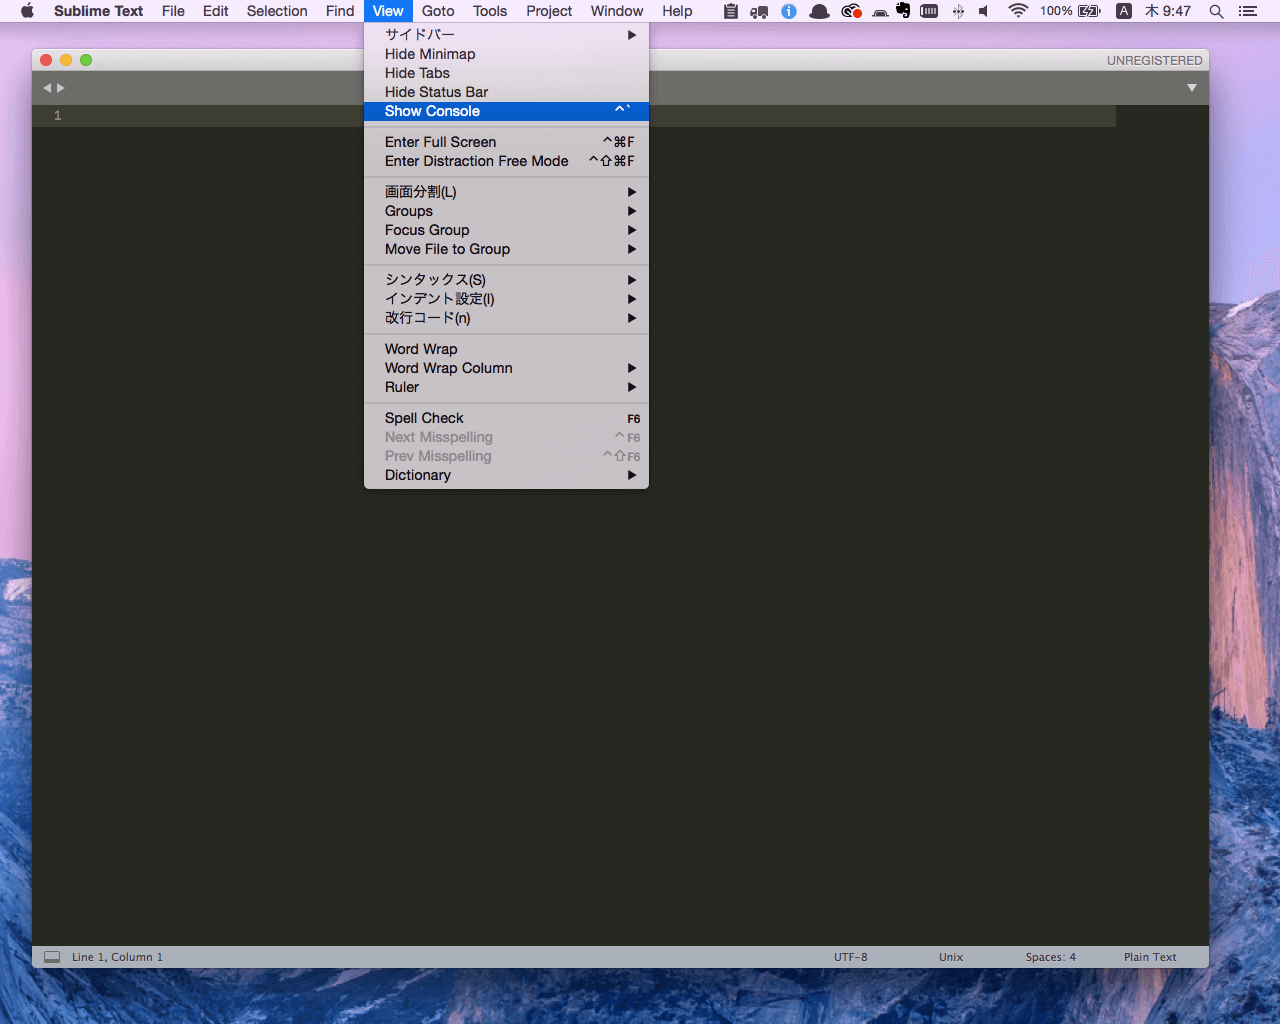Image resolution: width=1280 pixels, height=1024 pixels.
Task: Click the blue info icon in menu bar
Action: point(789,11)
